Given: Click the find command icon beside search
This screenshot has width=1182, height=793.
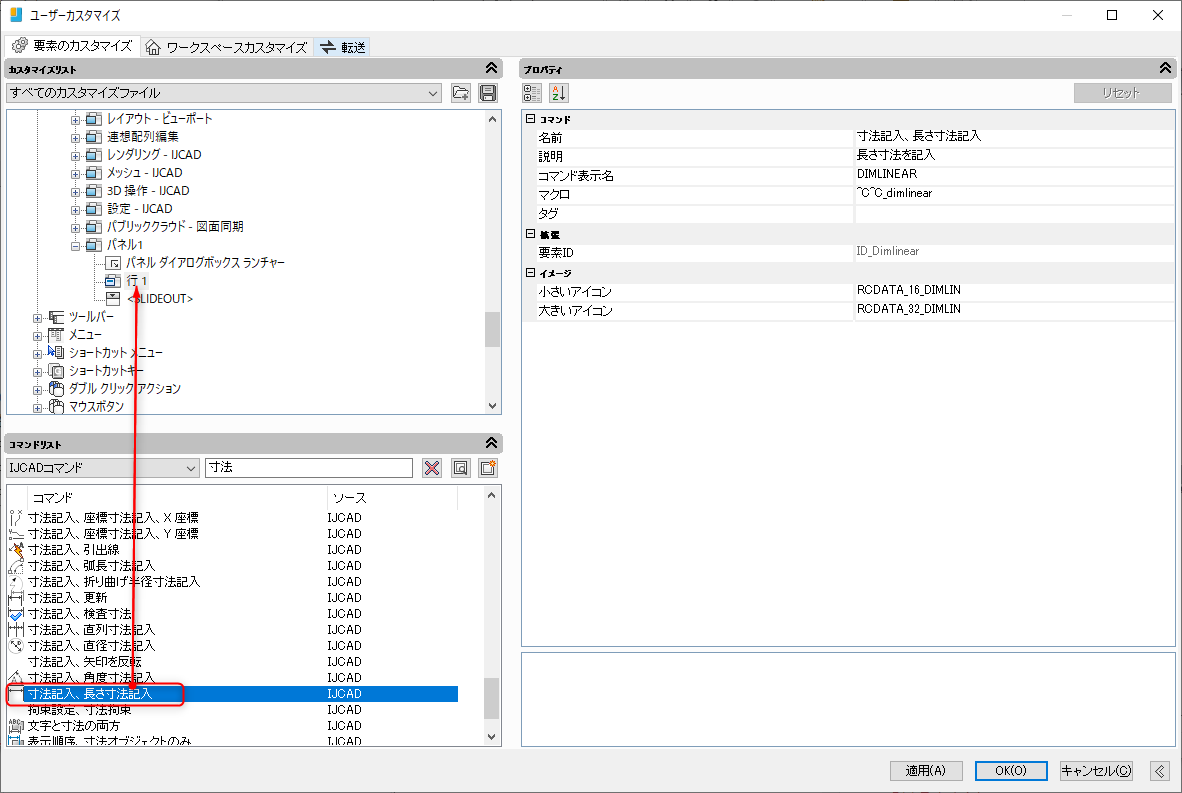Looking at the screenshot, I should coord(461,468).
